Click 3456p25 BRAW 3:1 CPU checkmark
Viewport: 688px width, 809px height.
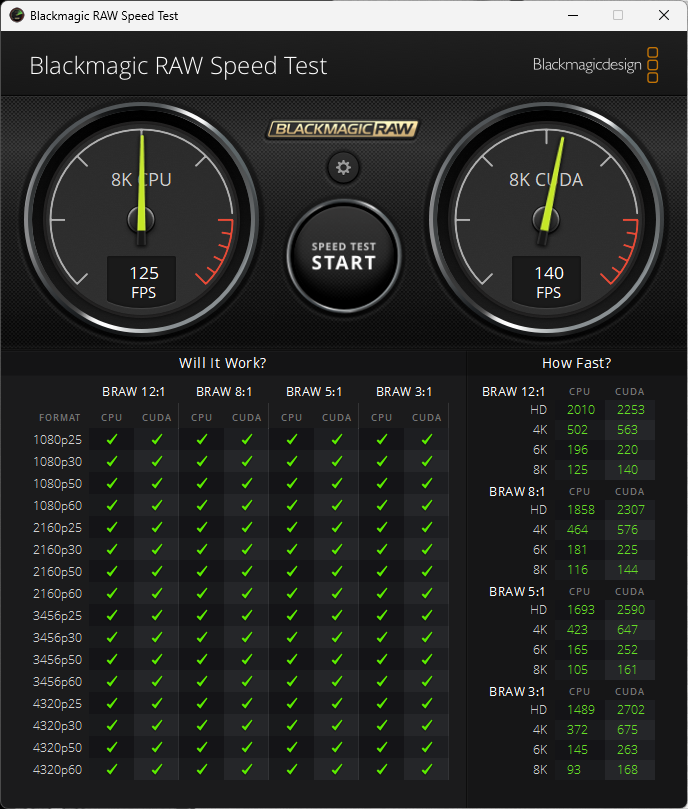(x=382, y=615)
